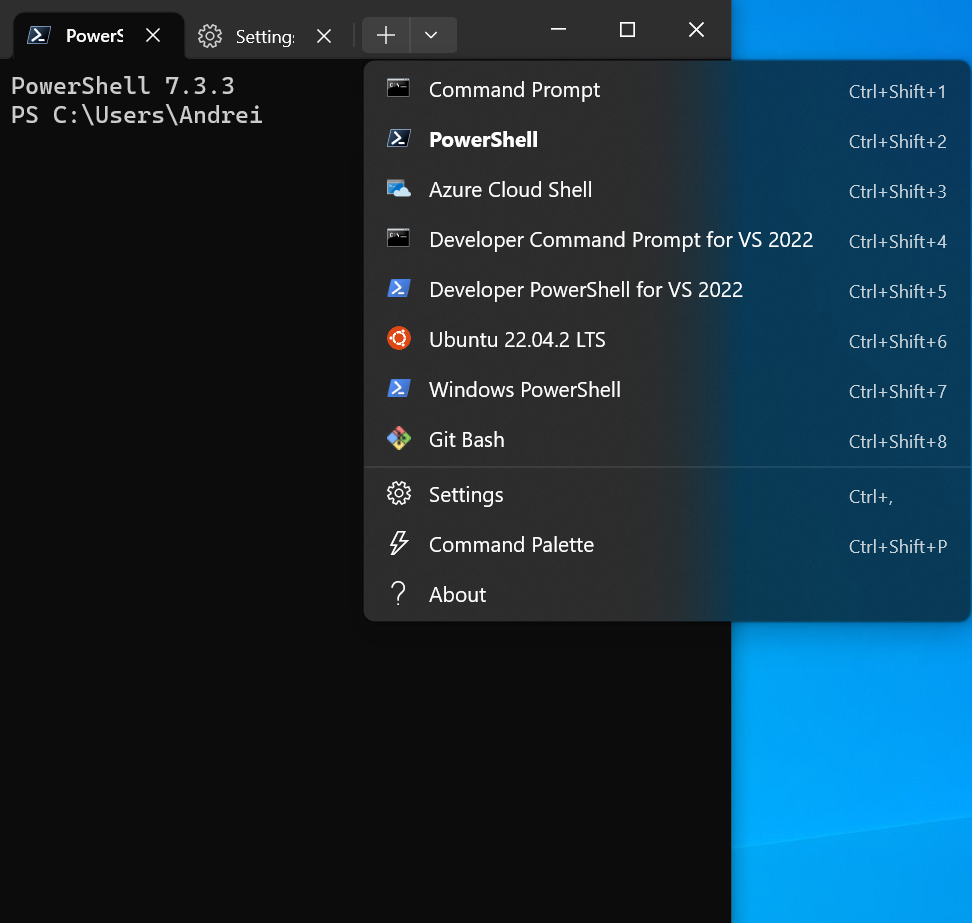Viewport: 972px width, 923px height.
Task: Select the bold PowerShell menu entry
Action: click(666, 139)
